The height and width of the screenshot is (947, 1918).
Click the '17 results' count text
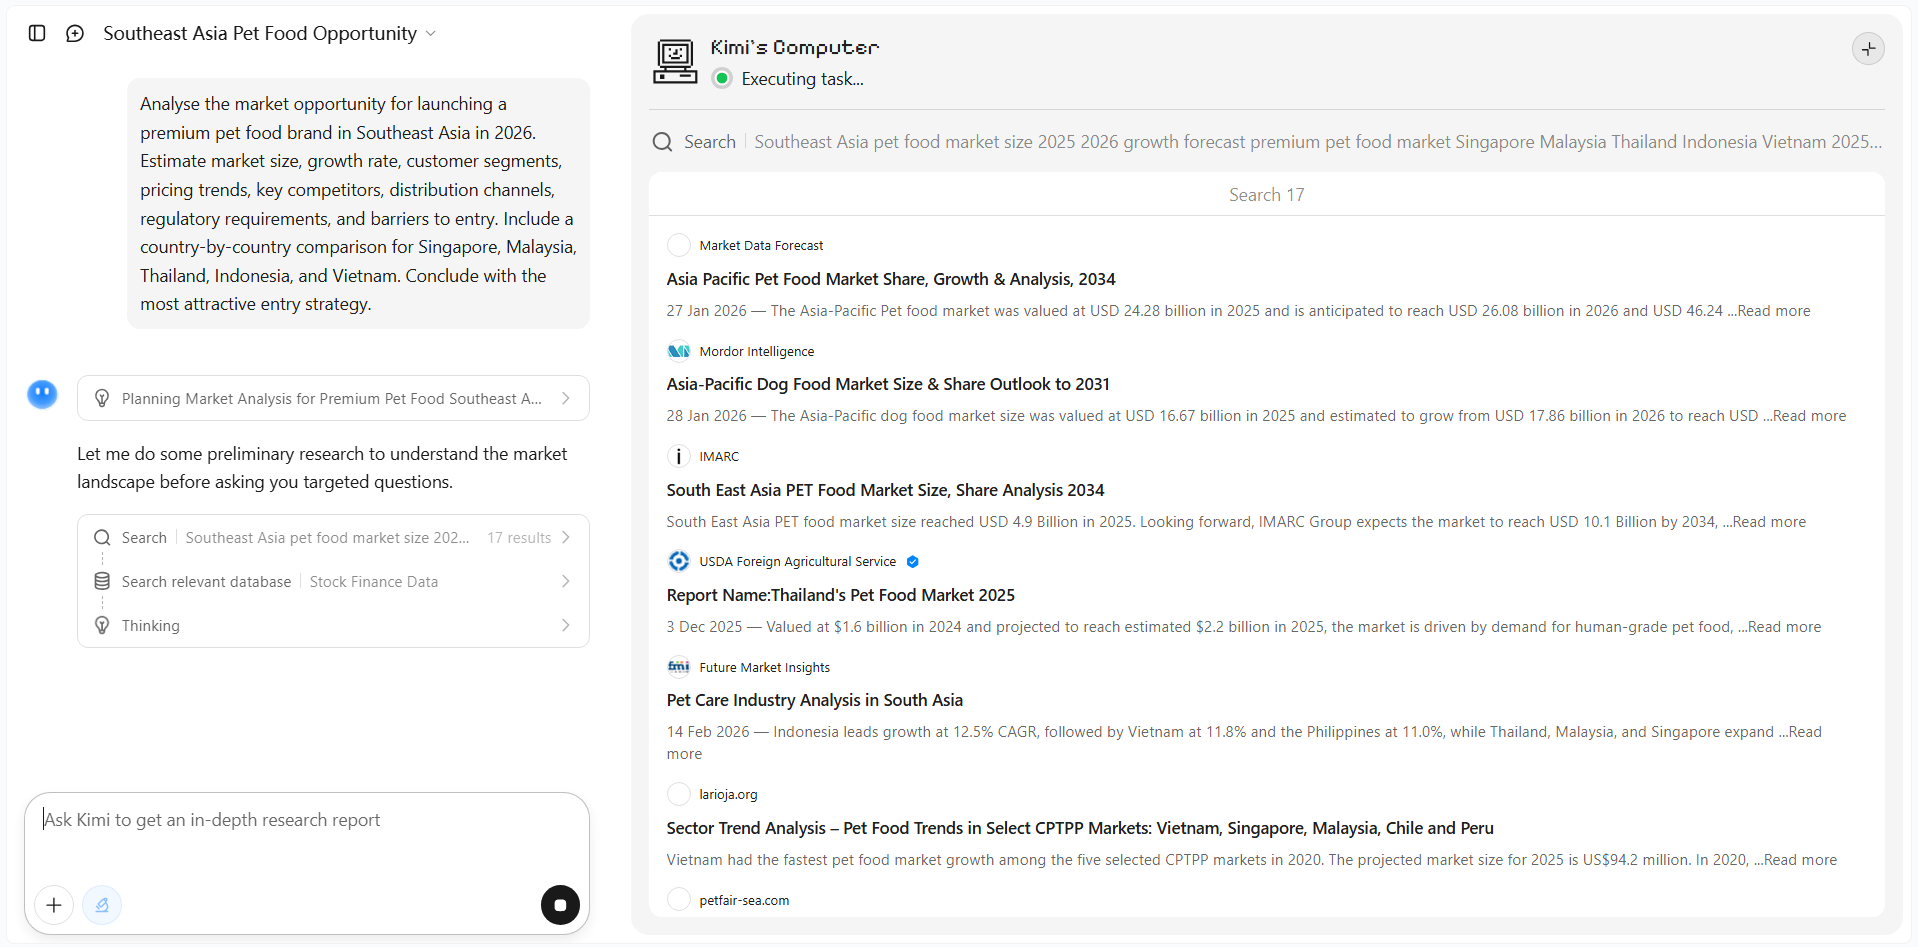click(519, 538)
